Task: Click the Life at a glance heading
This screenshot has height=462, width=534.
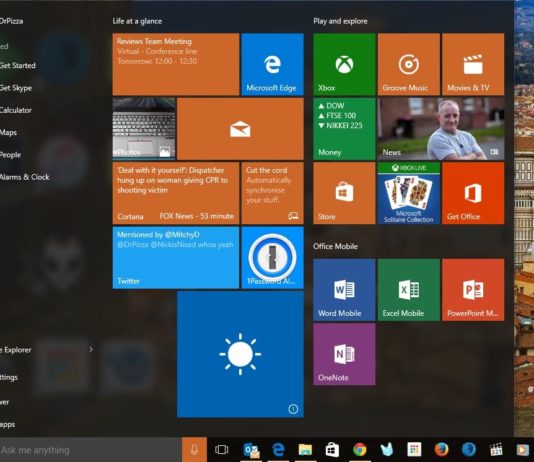Action: click(137, 21)
